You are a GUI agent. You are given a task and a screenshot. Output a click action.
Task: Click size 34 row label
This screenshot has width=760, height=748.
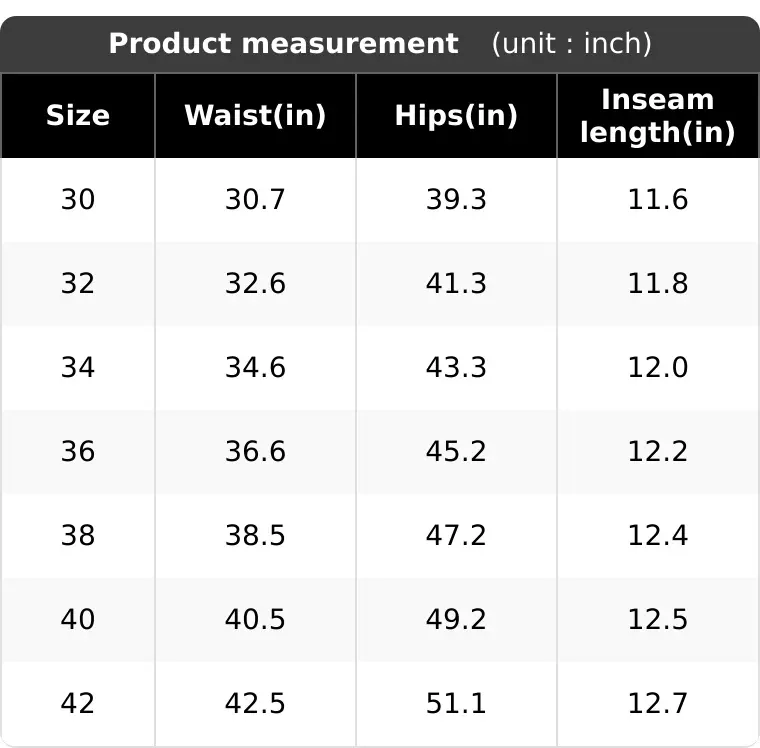[x=78, y=367]
